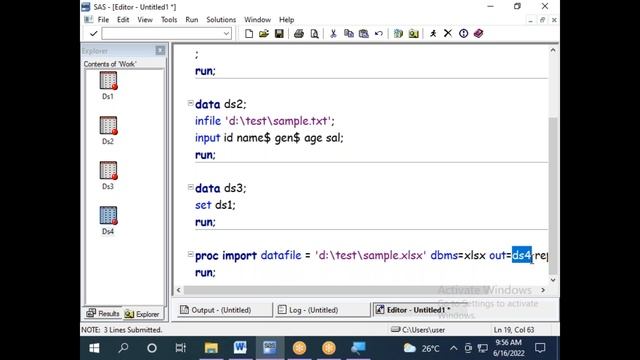Create a new program with New icon

(x=249, y=33)
